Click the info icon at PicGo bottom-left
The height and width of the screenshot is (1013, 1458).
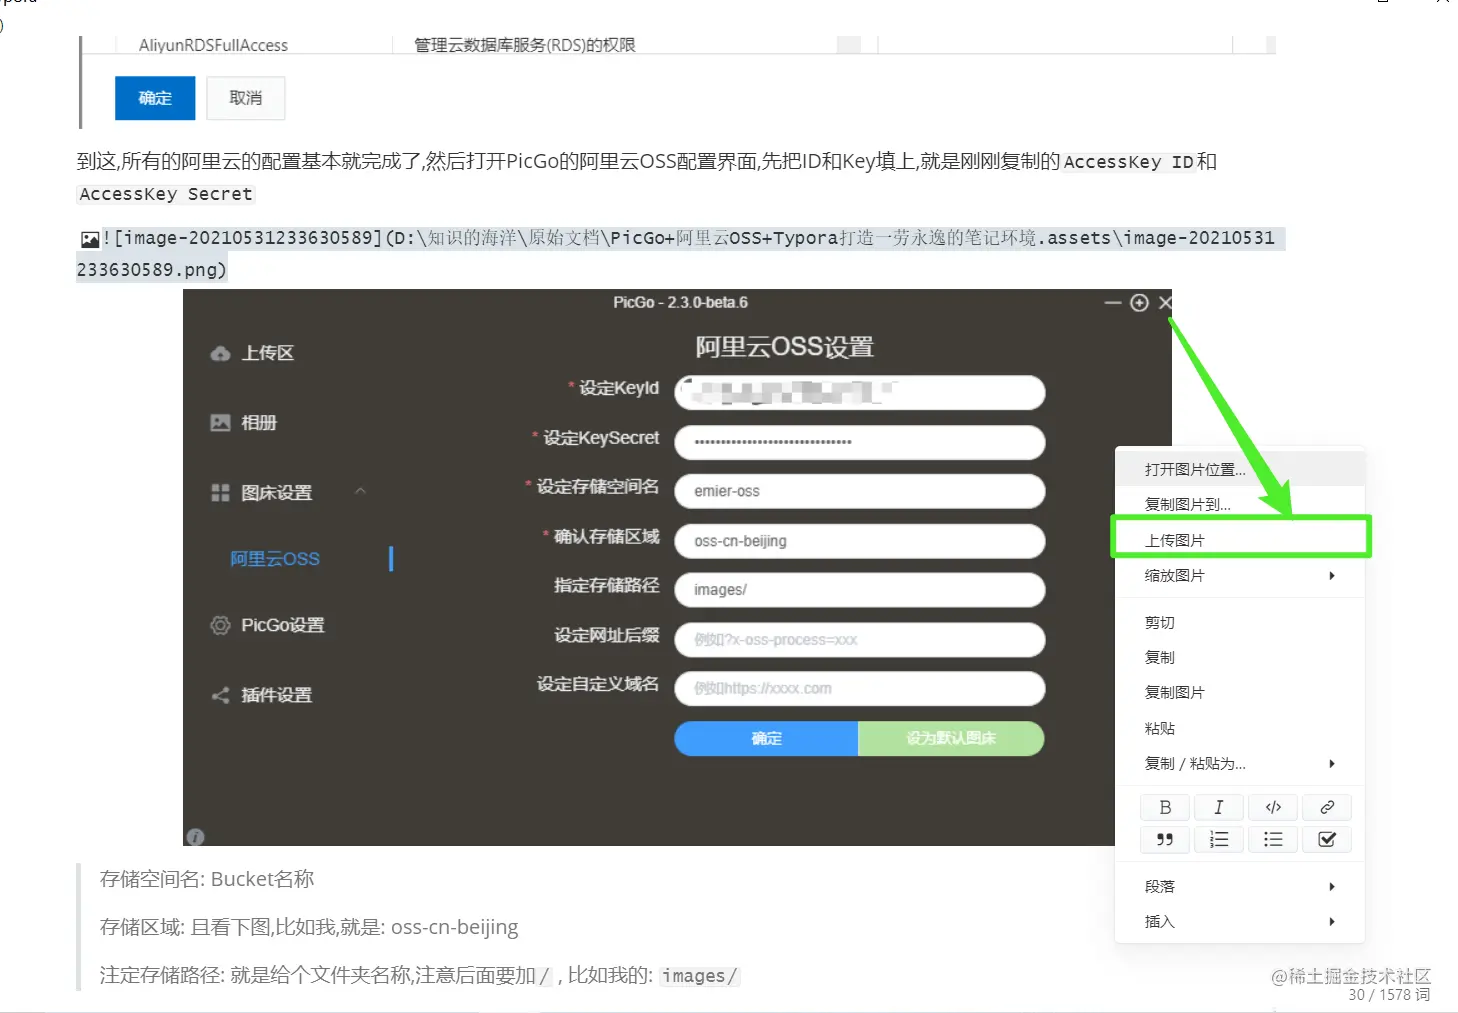pyautogui.click(x=196, y=836)
